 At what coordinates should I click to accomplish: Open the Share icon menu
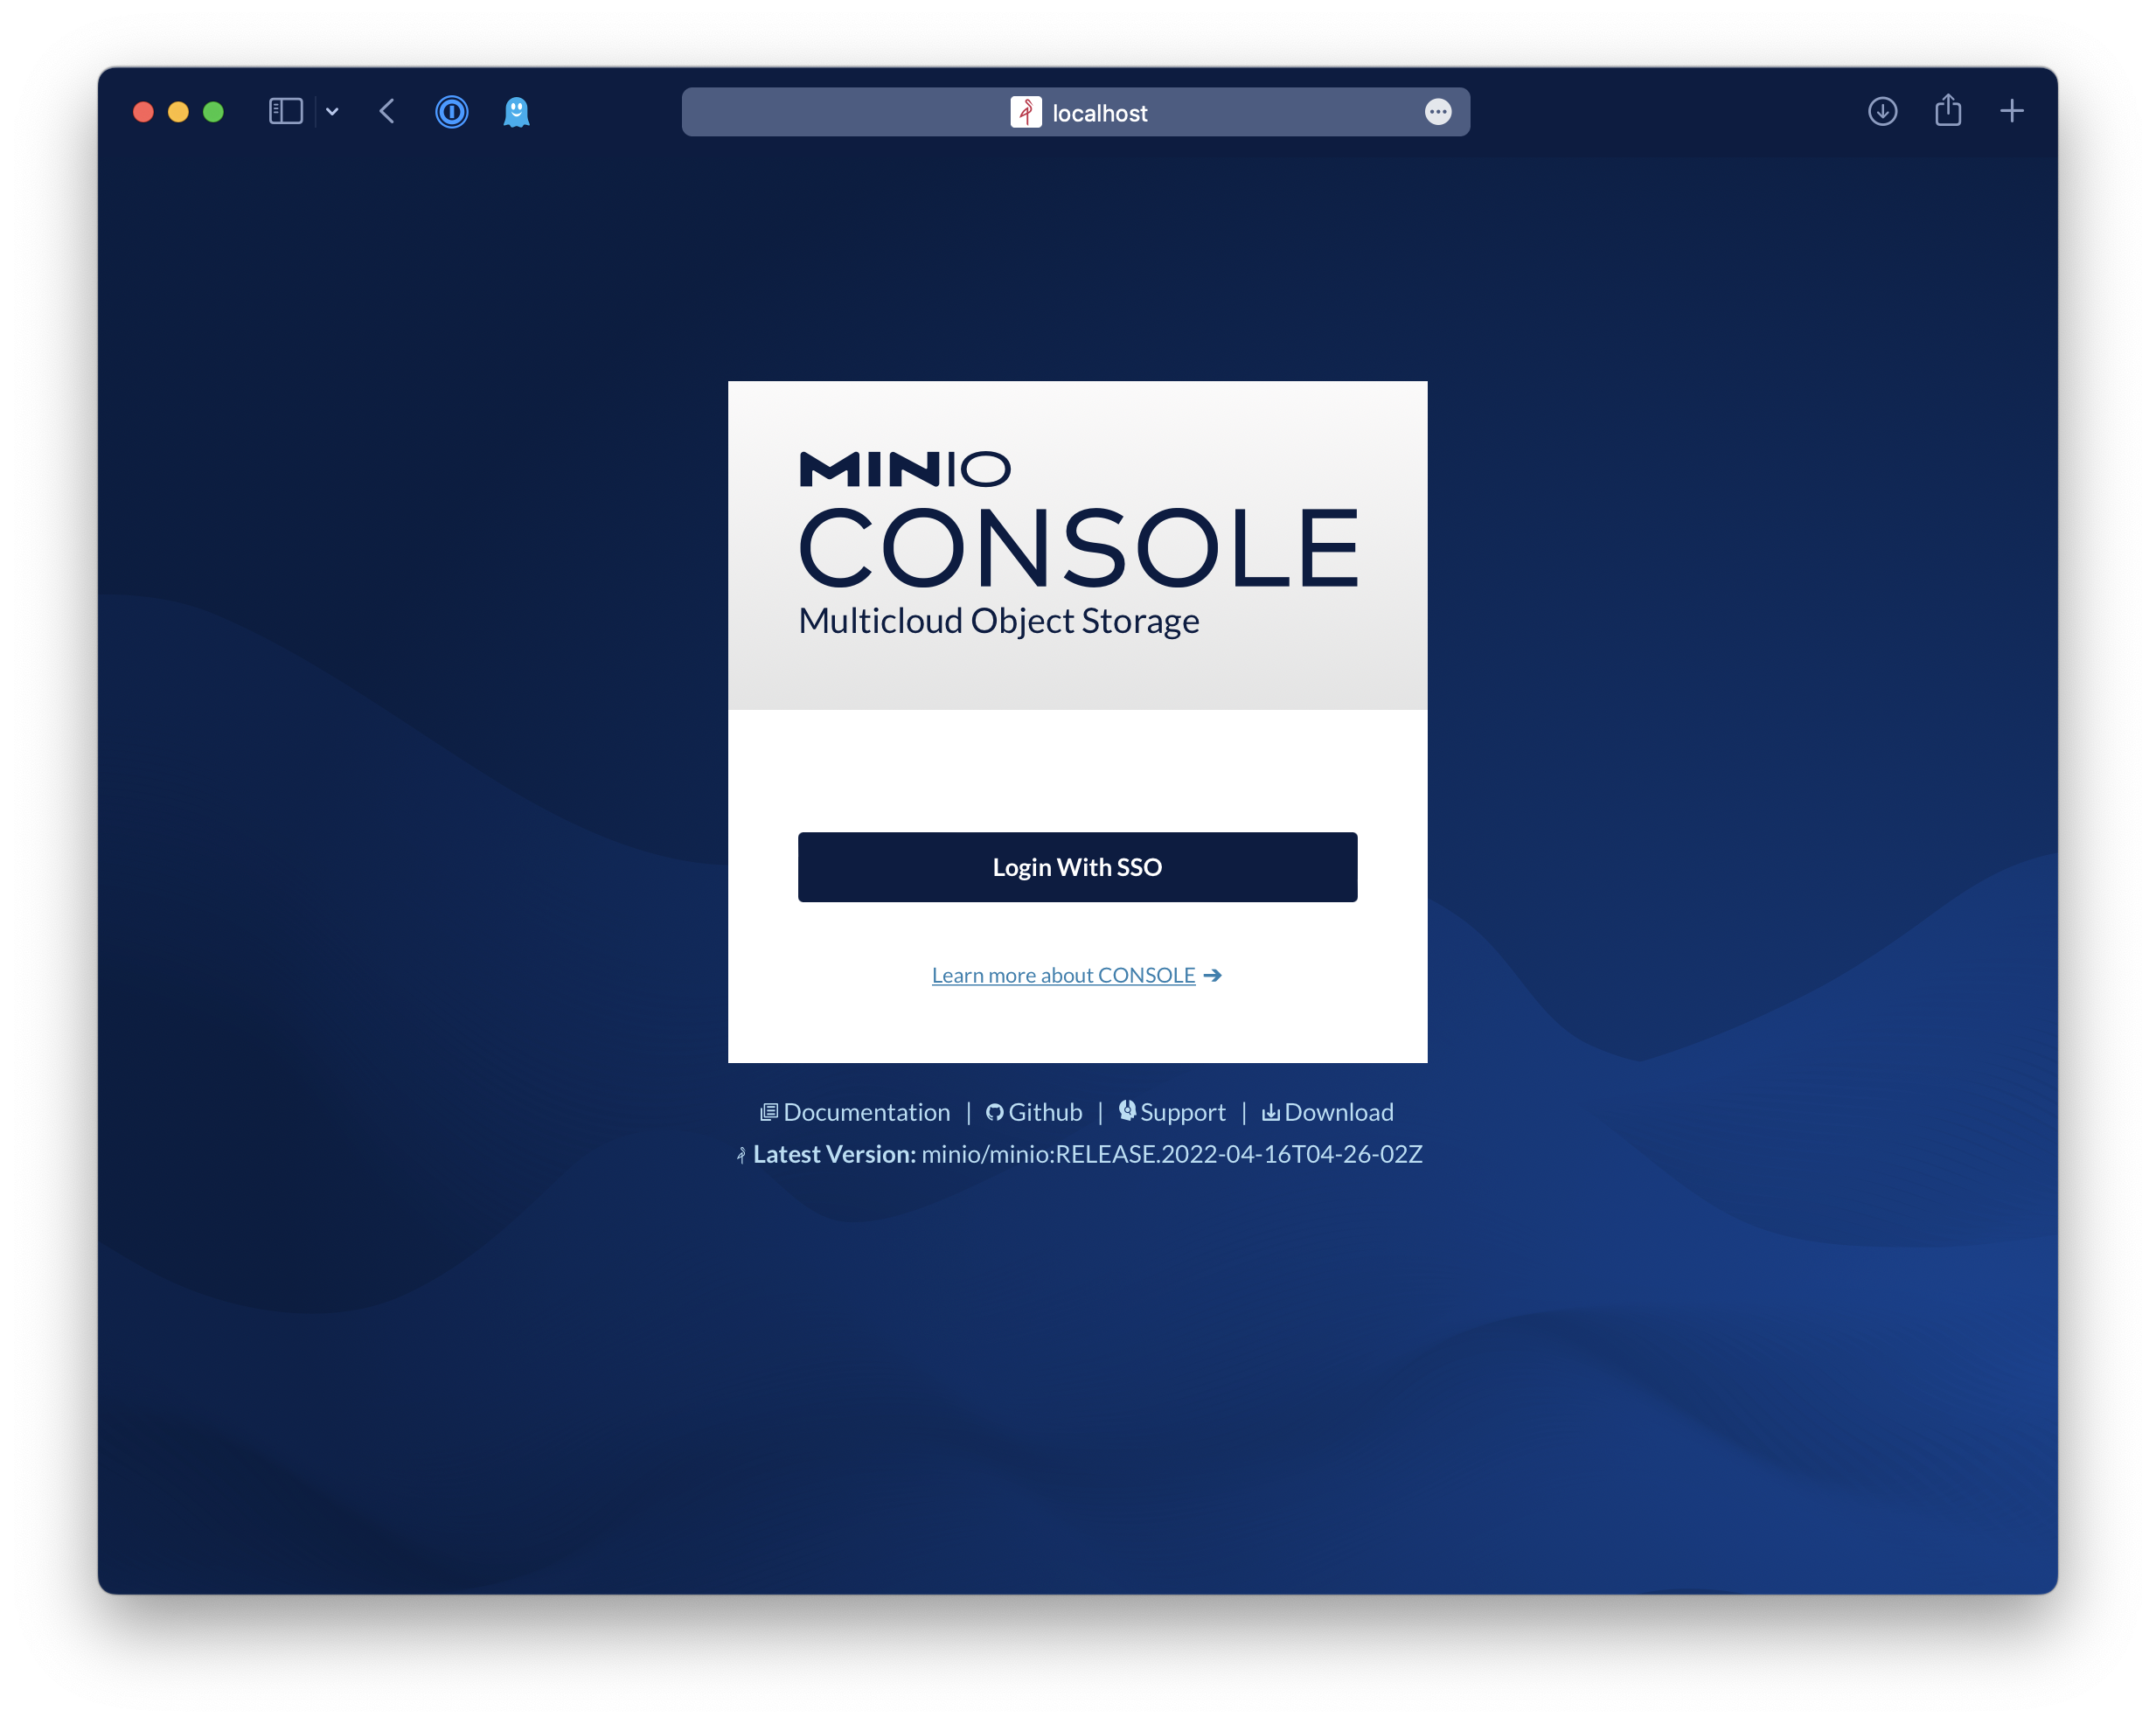pyautogui.click(x=1947, y=110)
